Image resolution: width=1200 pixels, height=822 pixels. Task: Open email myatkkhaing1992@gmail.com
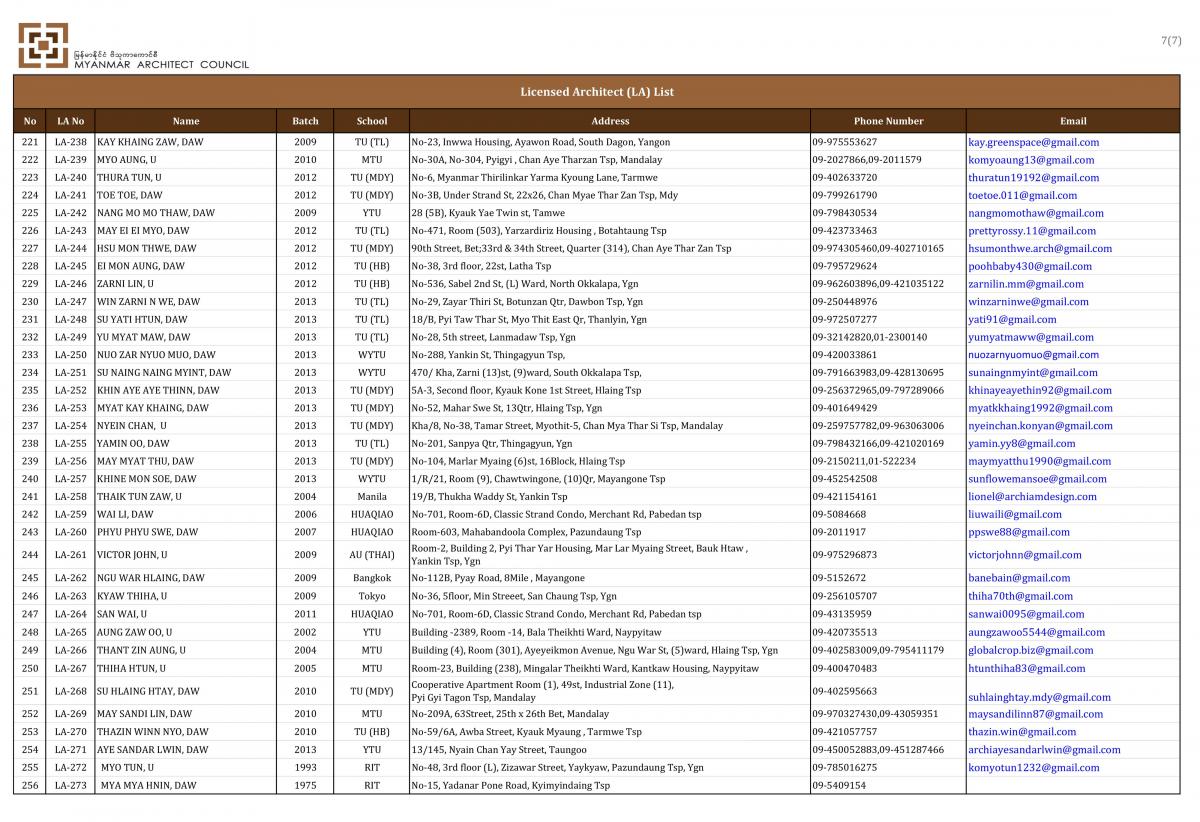click(1040, 408)
